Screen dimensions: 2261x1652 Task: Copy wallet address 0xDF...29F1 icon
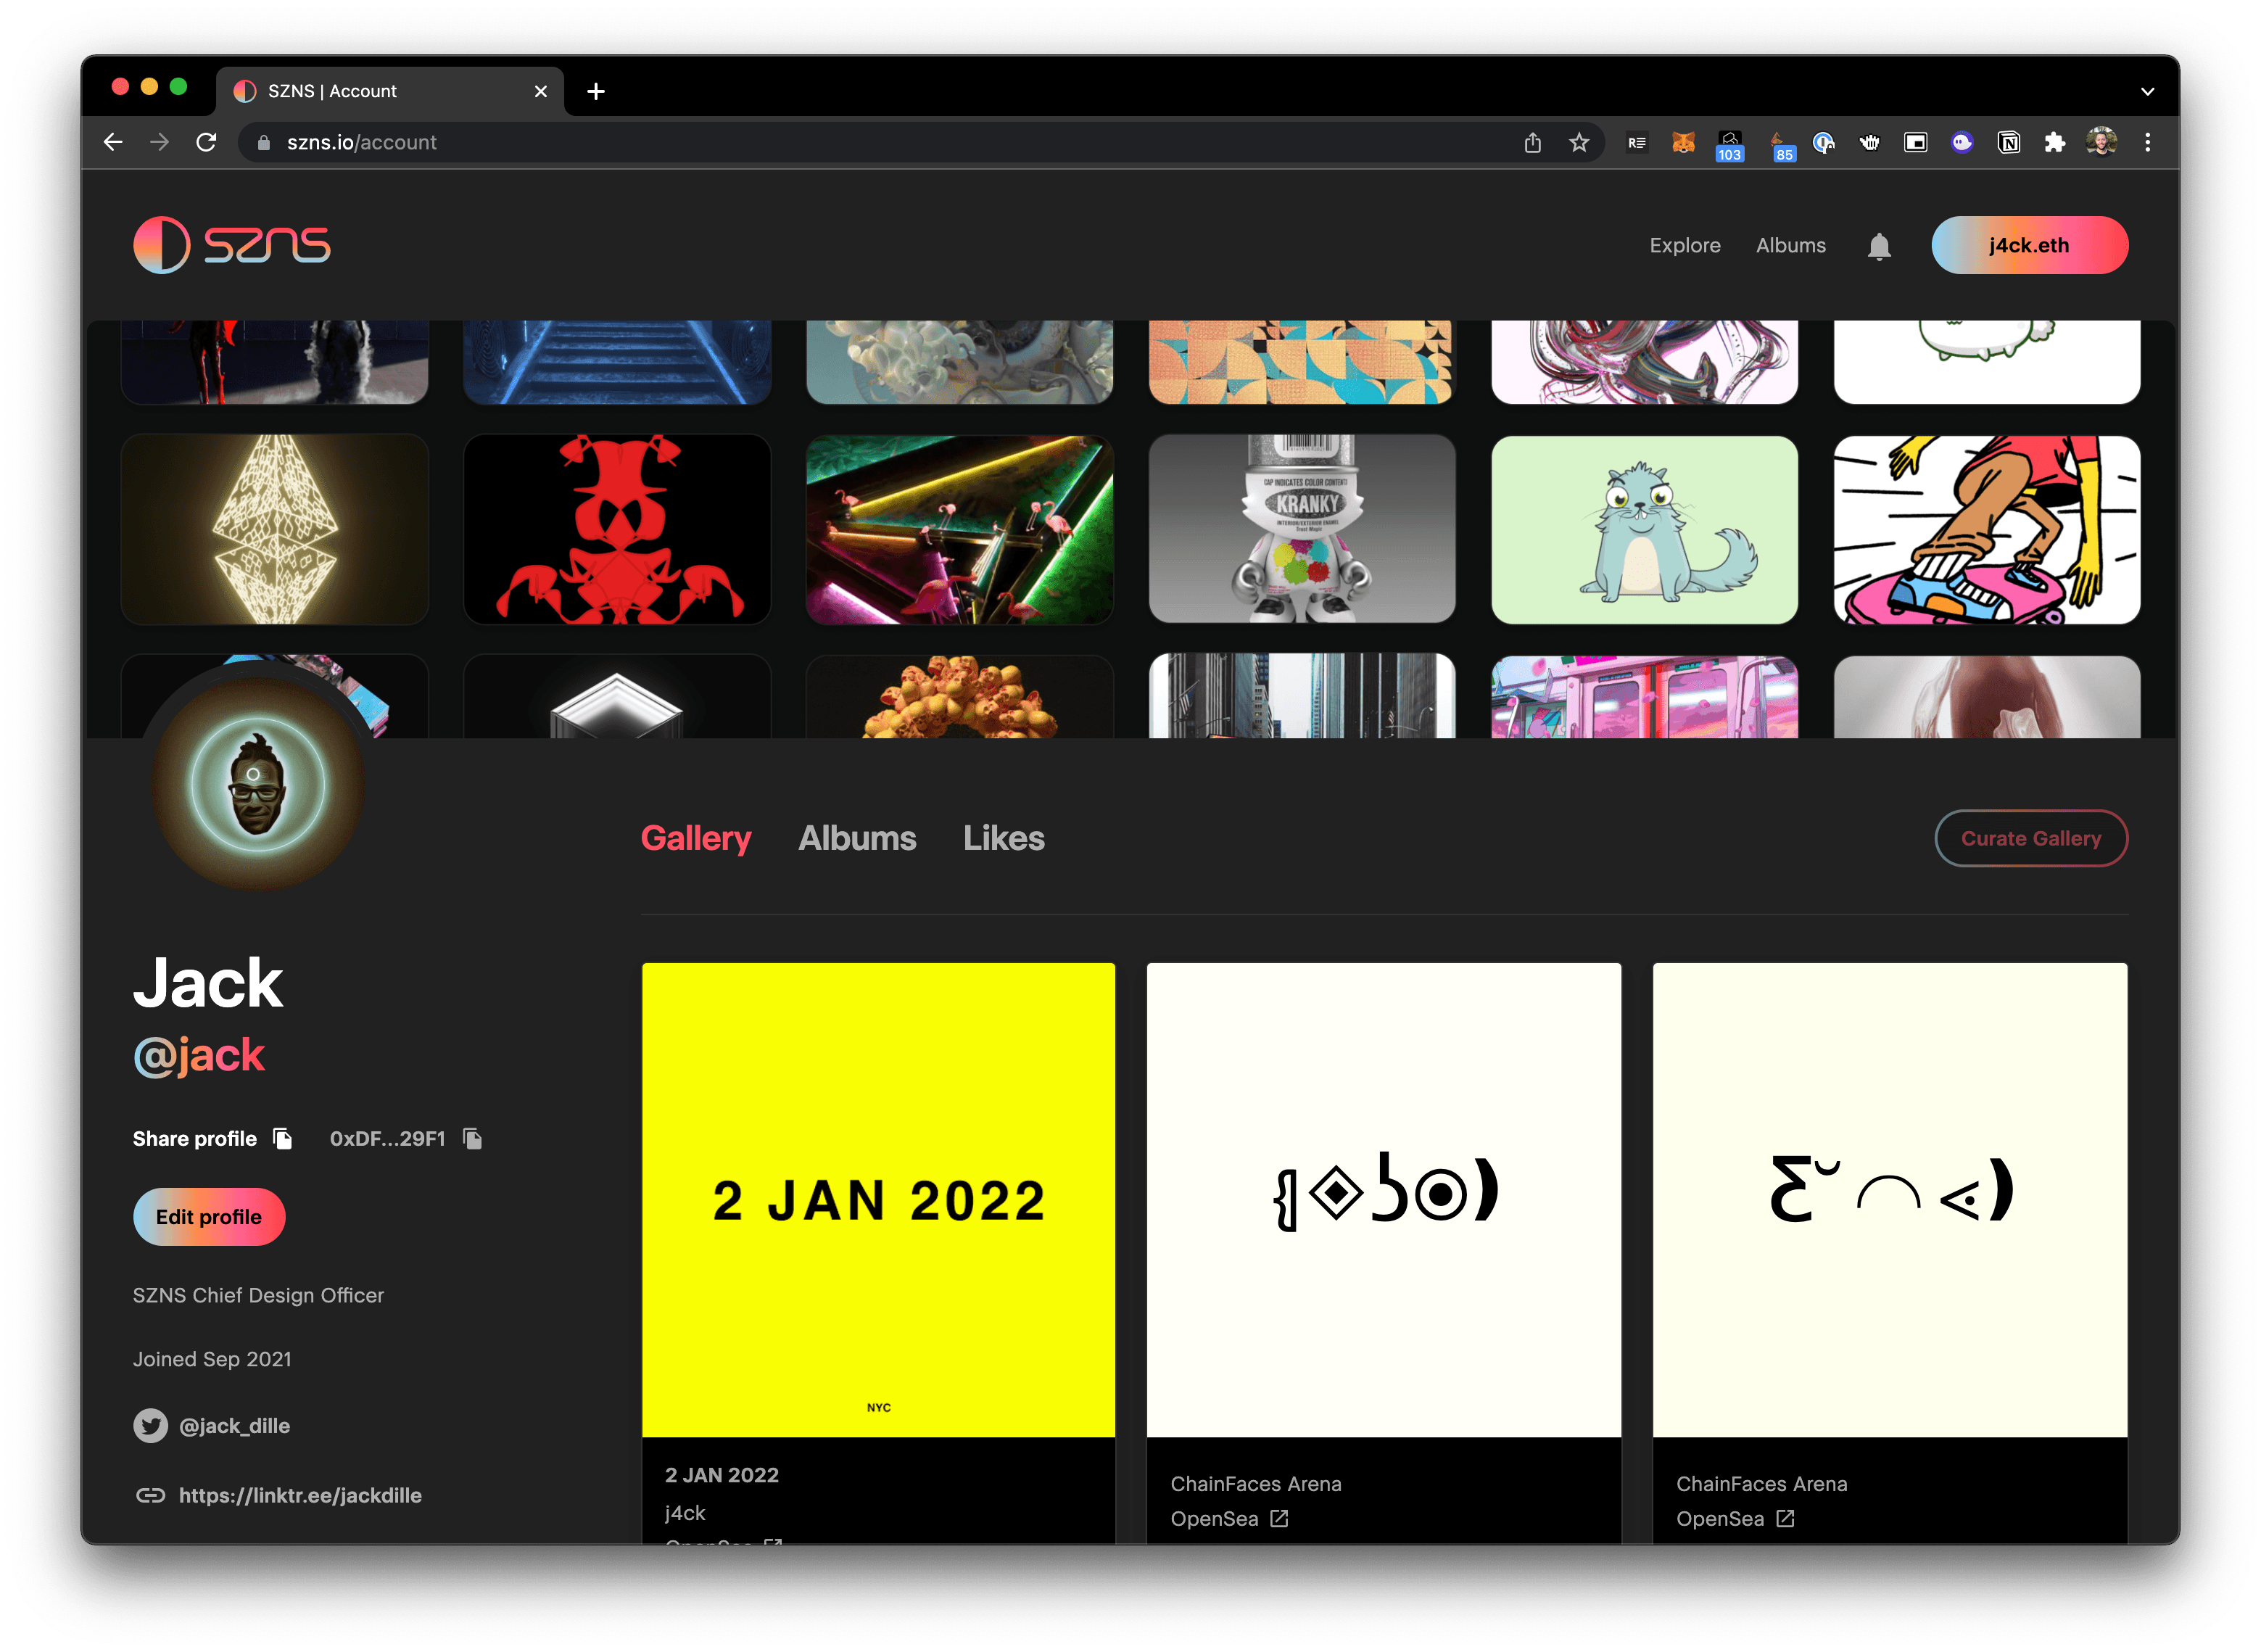[x=473, y=1139]
